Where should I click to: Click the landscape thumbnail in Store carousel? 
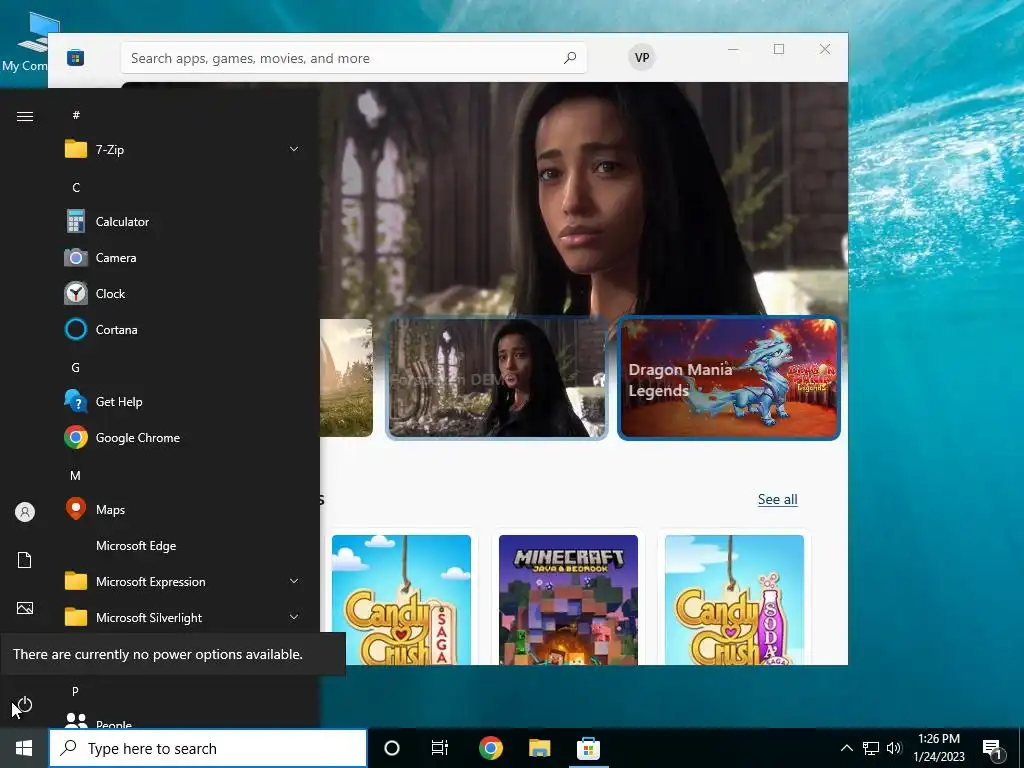(346, 378)
